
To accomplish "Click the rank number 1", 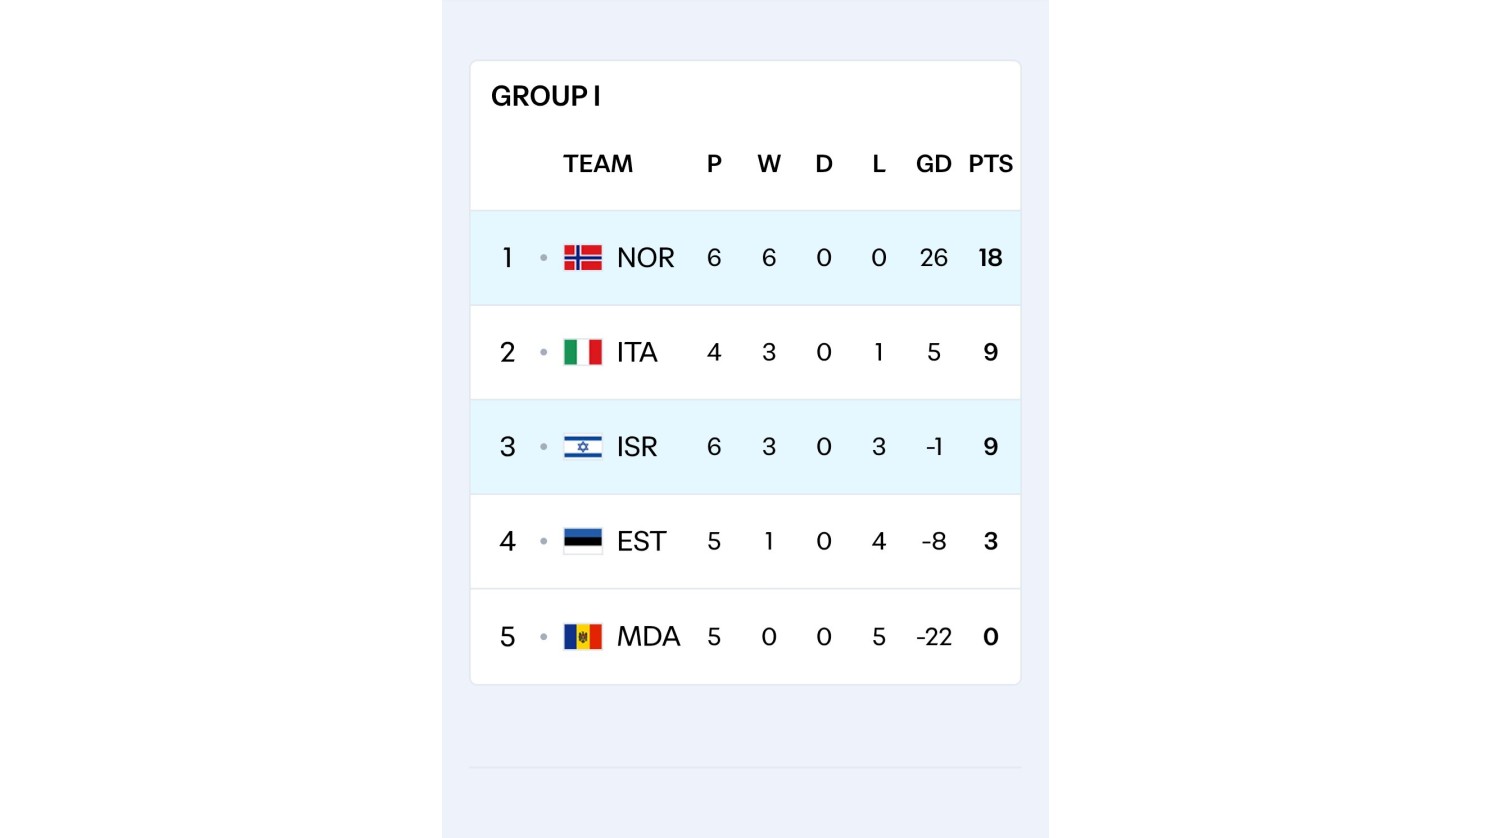I will pos(507,258).
